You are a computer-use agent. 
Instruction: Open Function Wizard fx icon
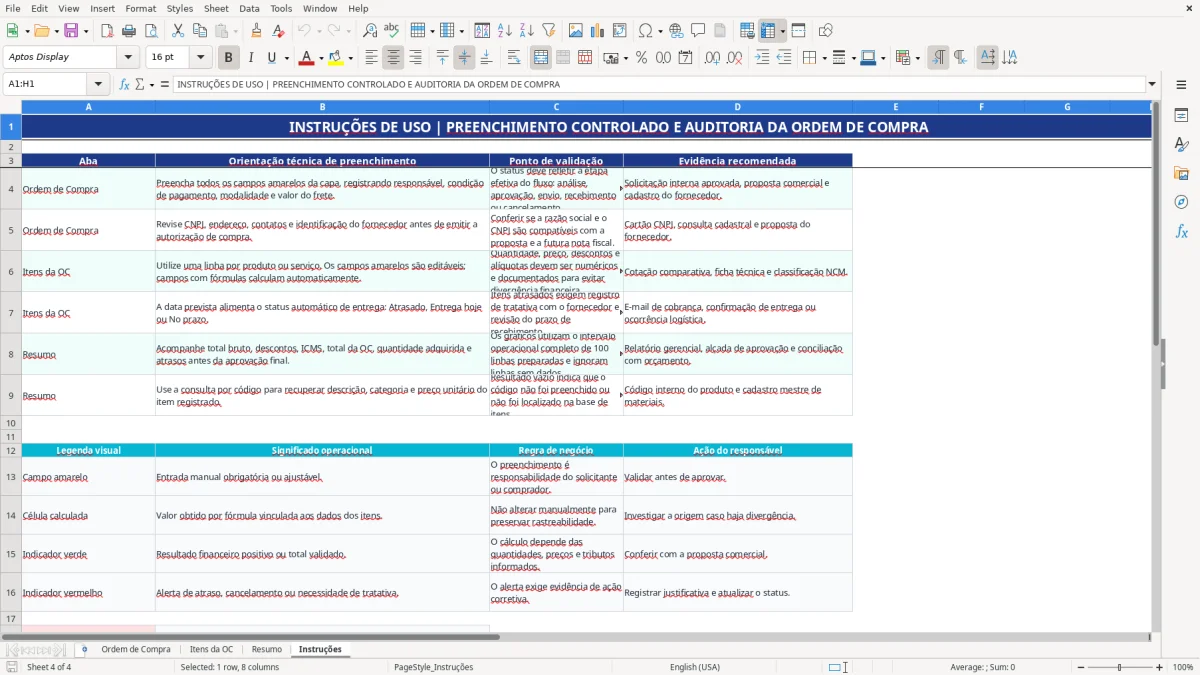click(124, 85)
